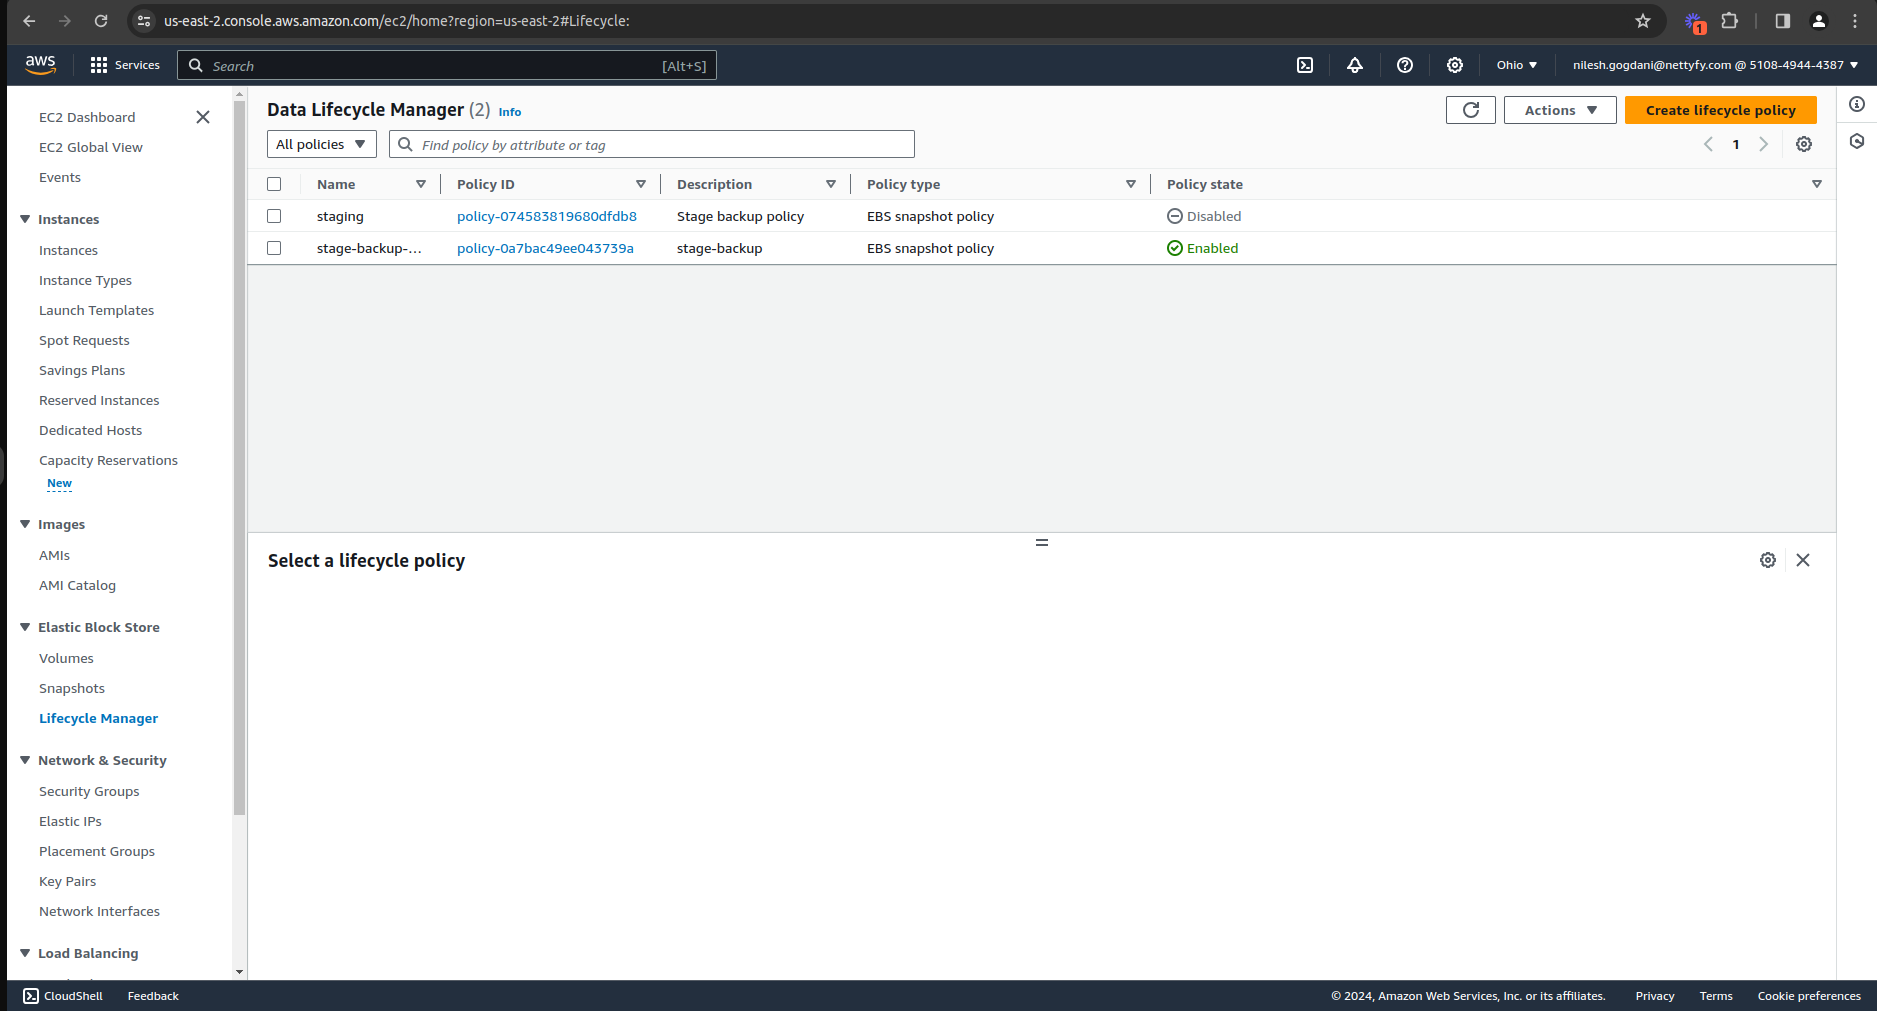Go to Security Groups in sidebar
1877x1011 pixels.
[89, 791]
